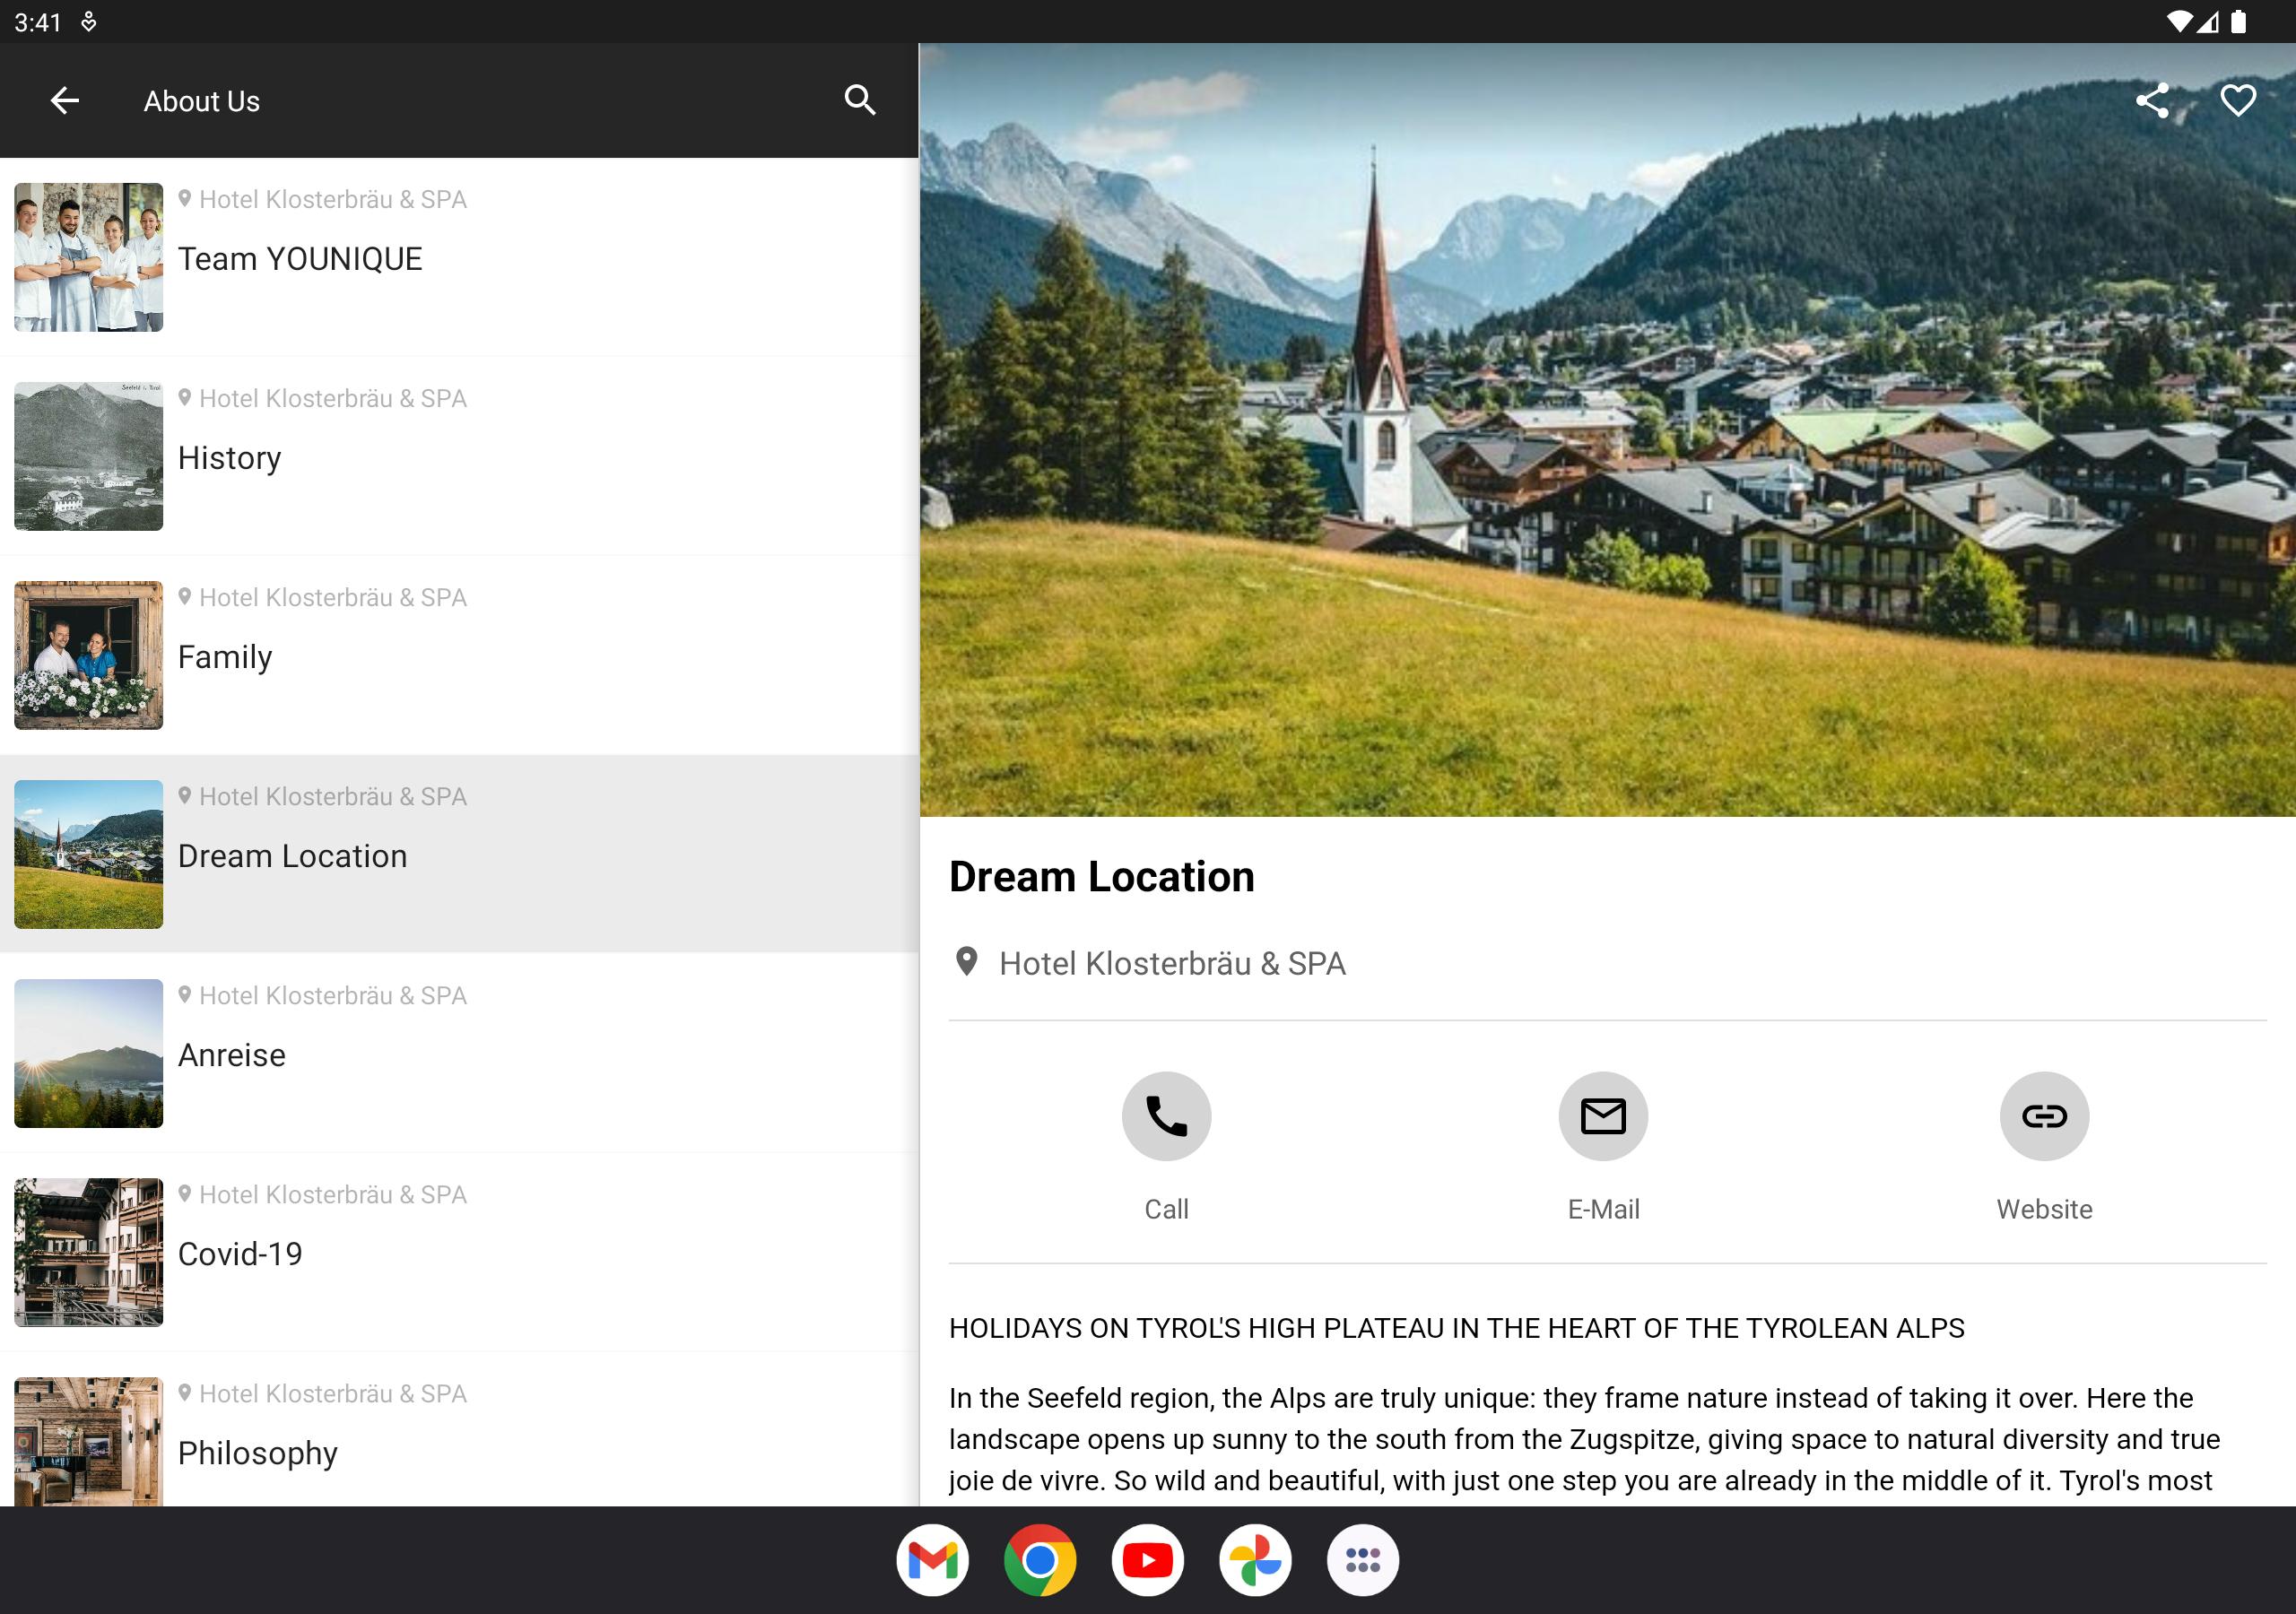Tap the clock showing 3:41
This screenshot has height=1614, width=2296.
click(38, 22)
